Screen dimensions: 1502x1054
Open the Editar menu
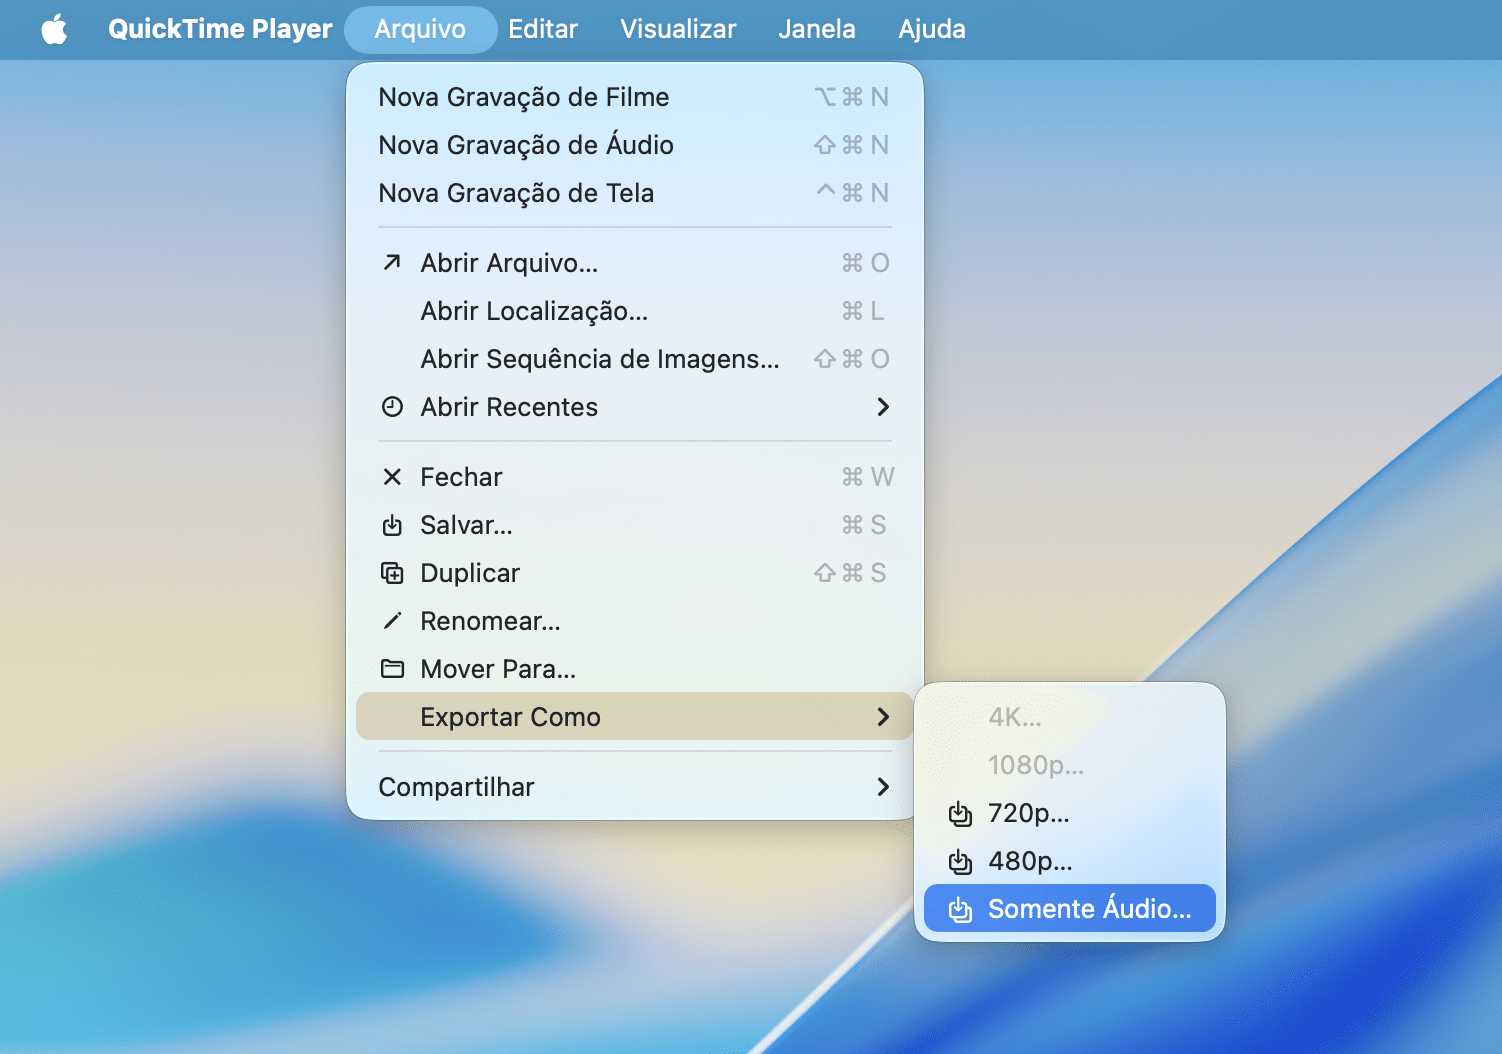pyautogui.click(x=542, y=29)
